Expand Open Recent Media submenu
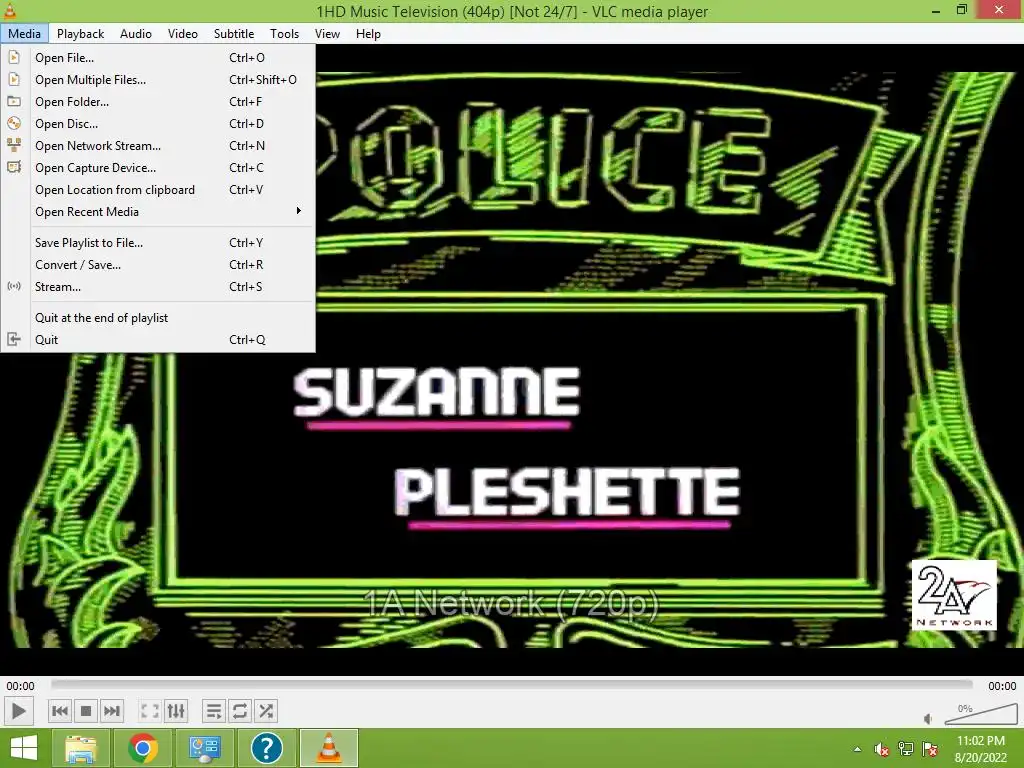1024x768 pixels. [158, 212]
